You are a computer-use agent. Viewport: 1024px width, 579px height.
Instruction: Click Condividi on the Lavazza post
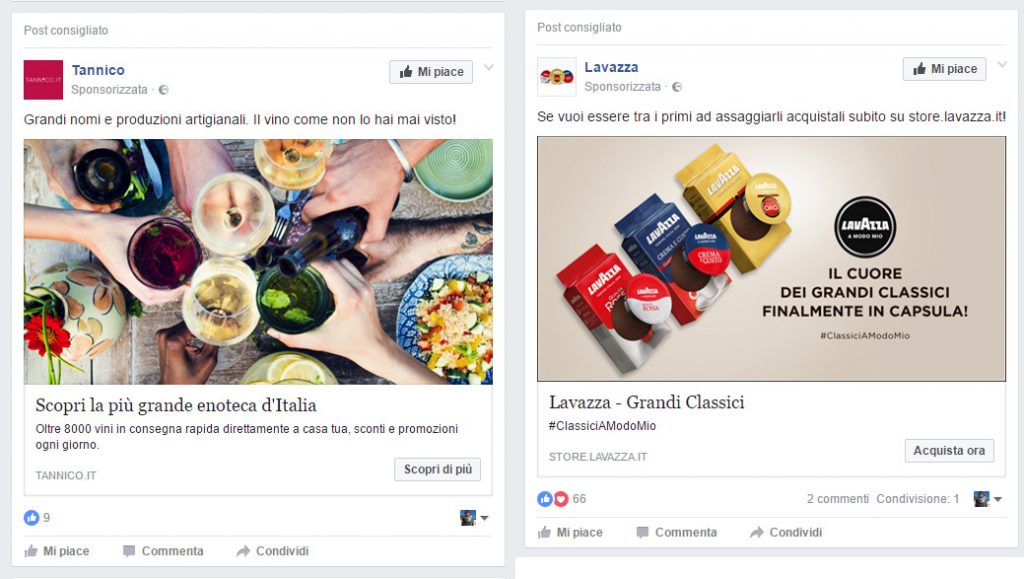click(786, 532)
